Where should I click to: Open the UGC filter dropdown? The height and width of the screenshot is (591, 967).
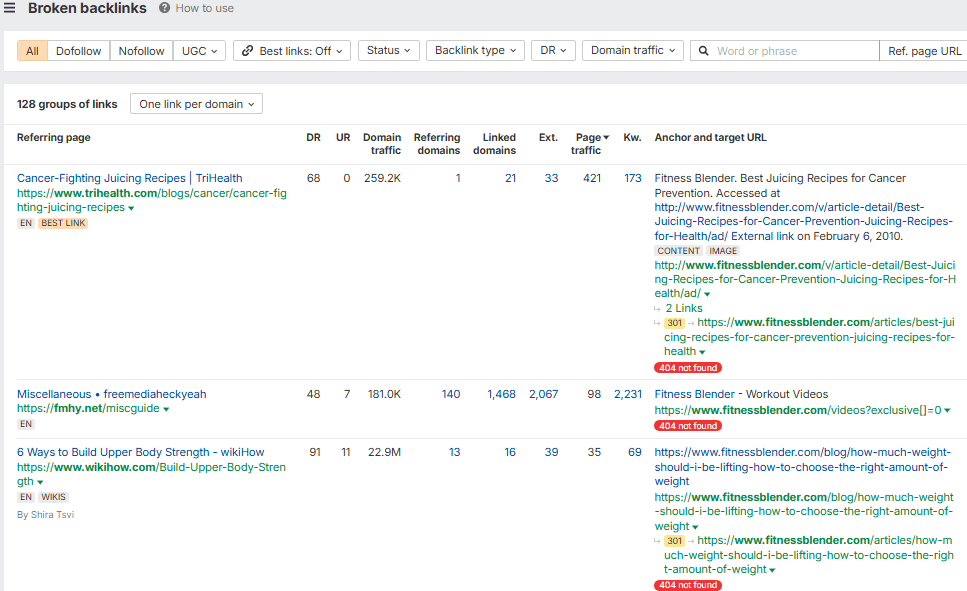pyautogui.click(x=199, y=51)
